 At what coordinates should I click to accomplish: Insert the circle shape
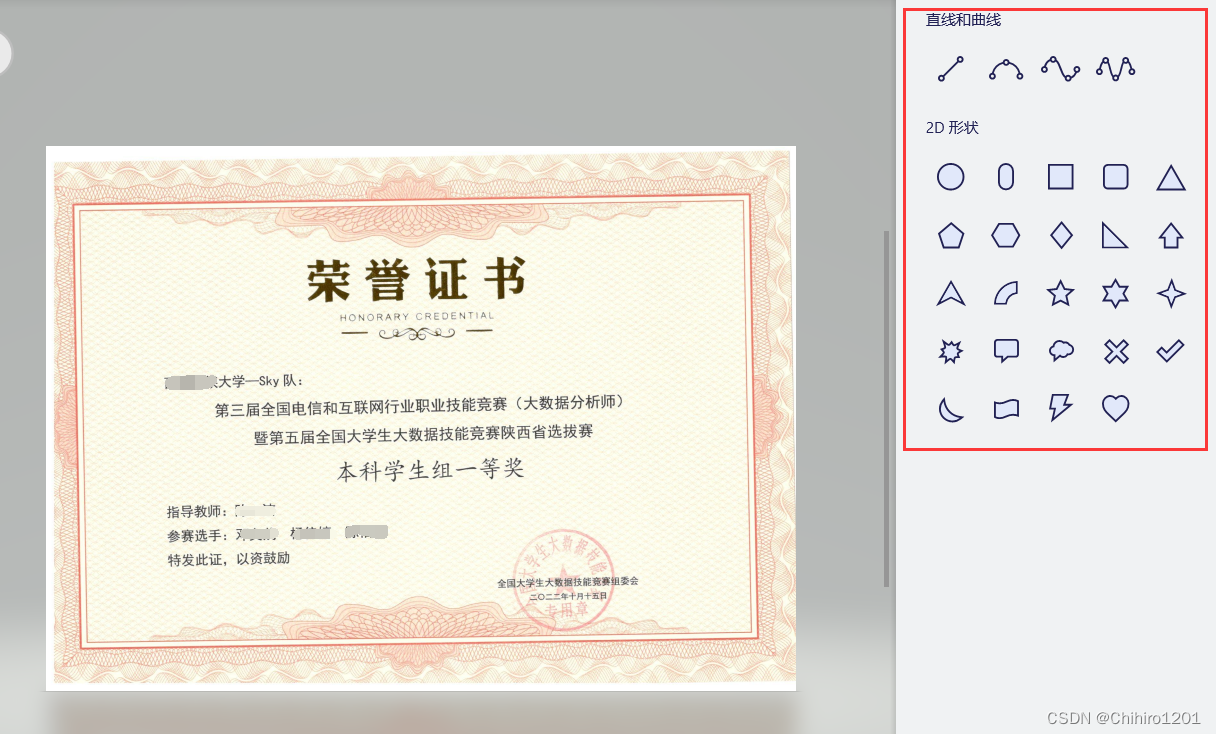[x=951, y=178]
